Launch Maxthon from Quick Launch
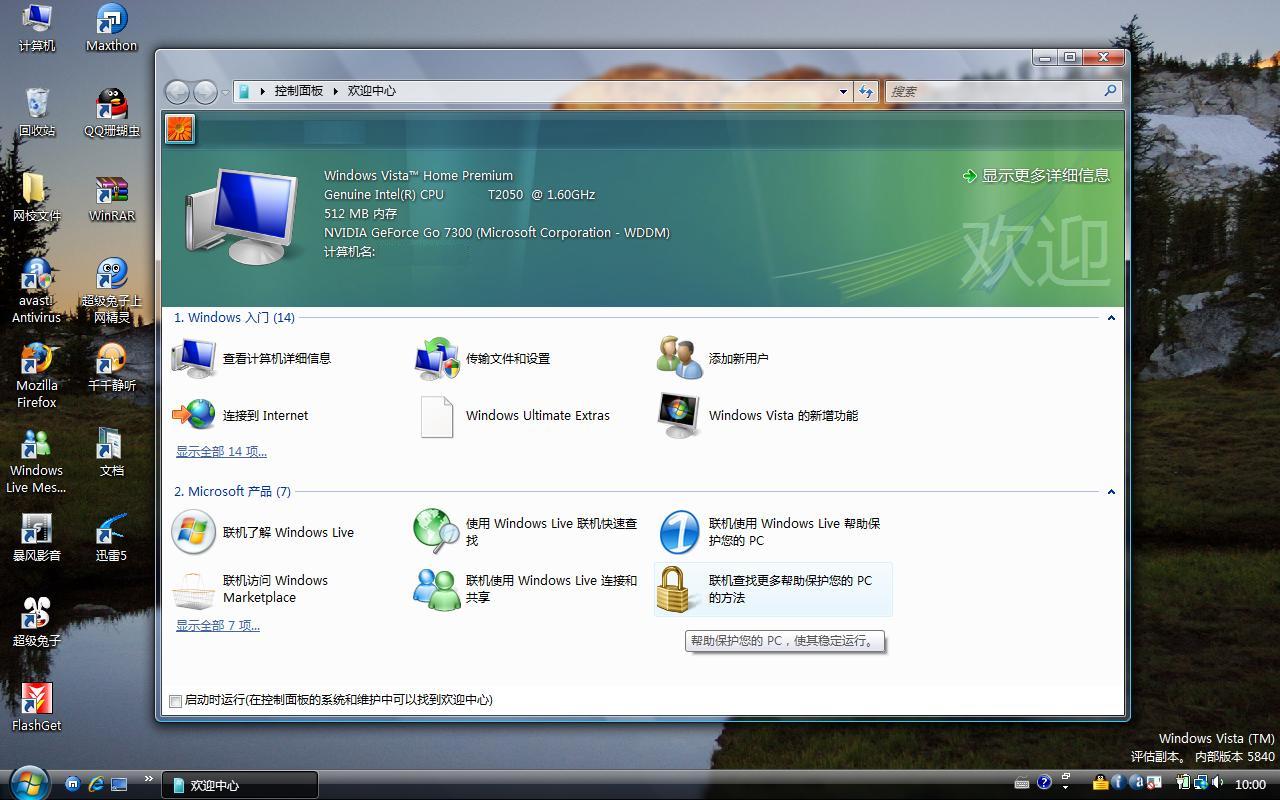The width and height of the screenshot is (1280, 800). tap(72, 785)
